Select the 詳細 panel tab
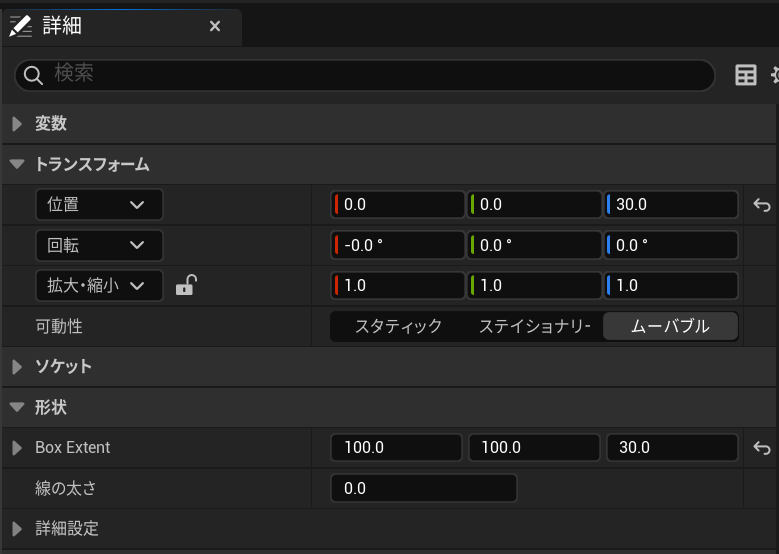This screenshot has width=779, height=554. tap(62, 26)
